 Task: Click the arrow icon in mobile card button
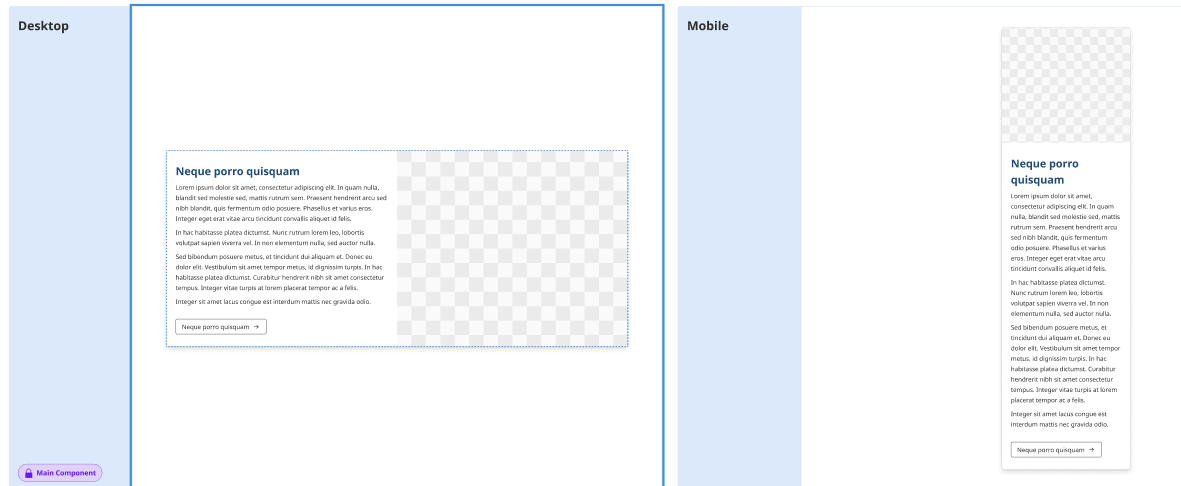(1092, 450)
